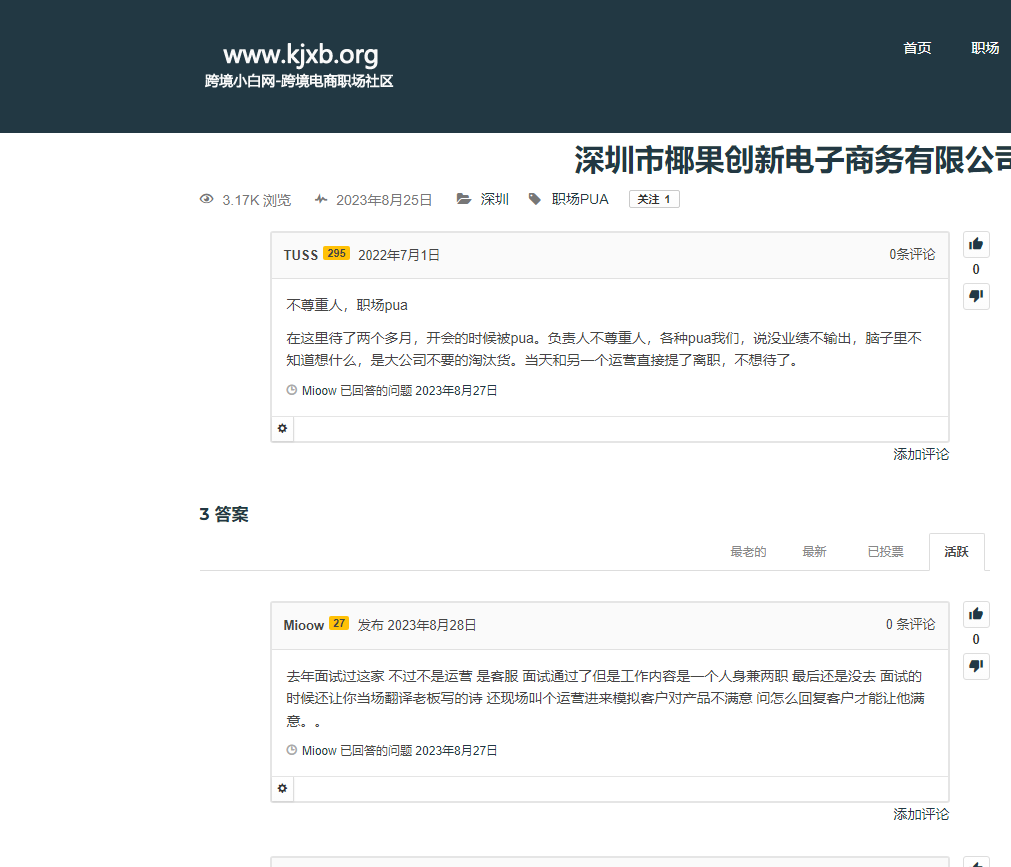Open the 职场PUA tag link
Screen dimensions: 1011x867
tap(580, 199)
